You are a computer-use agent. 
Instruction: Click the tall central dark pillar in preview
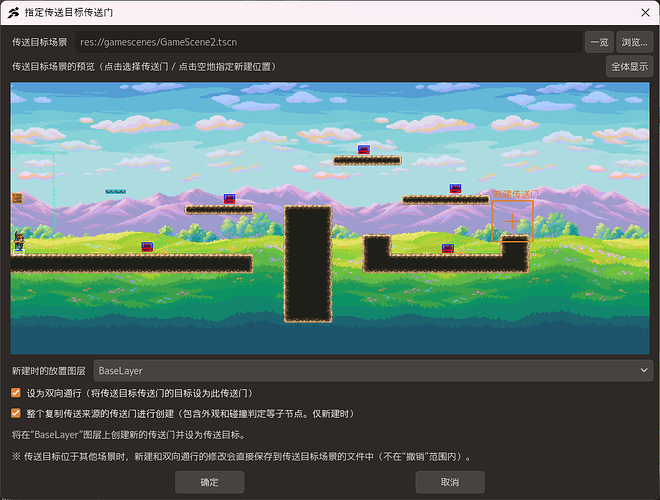pos(308,264)
